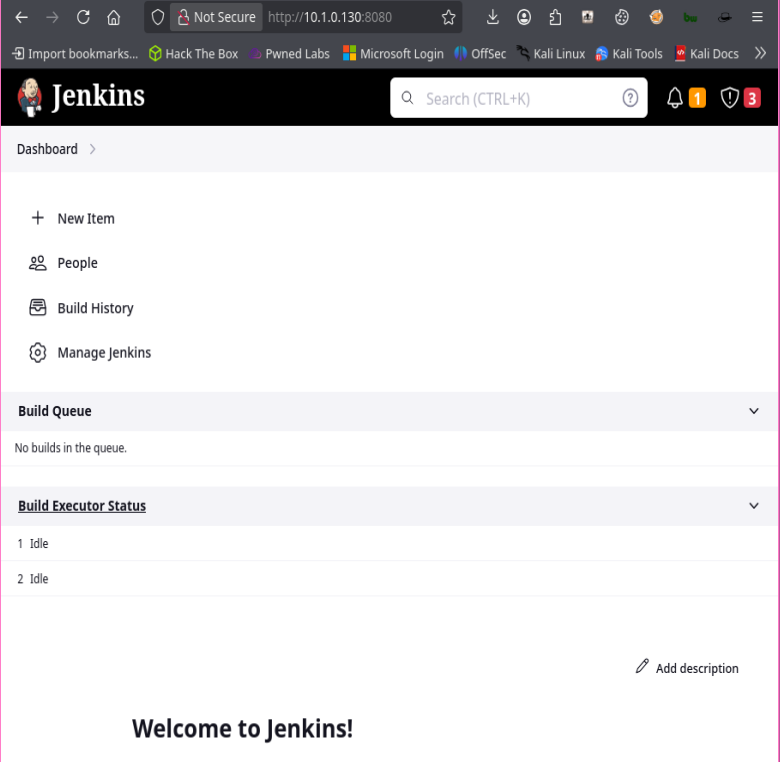Collapse the Build Queue panel

tap(754, 411)
